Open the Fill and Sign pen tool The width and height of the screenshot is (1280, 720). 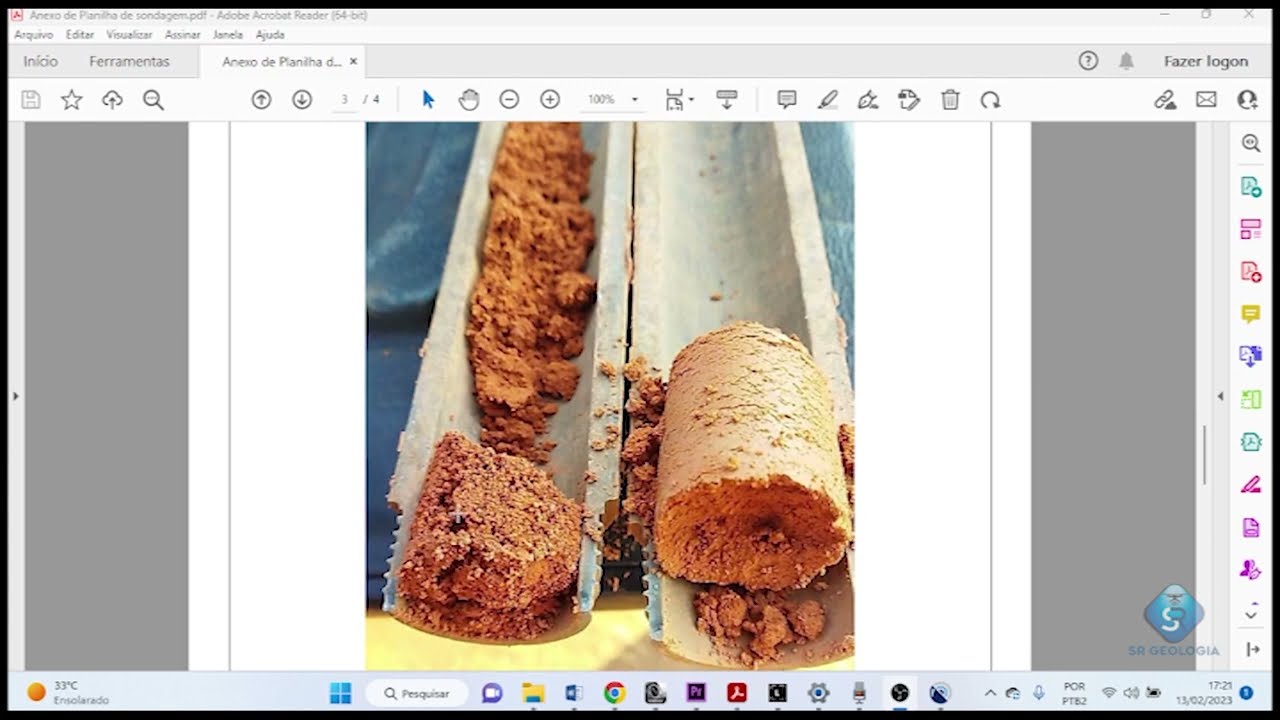coord(868,100)
